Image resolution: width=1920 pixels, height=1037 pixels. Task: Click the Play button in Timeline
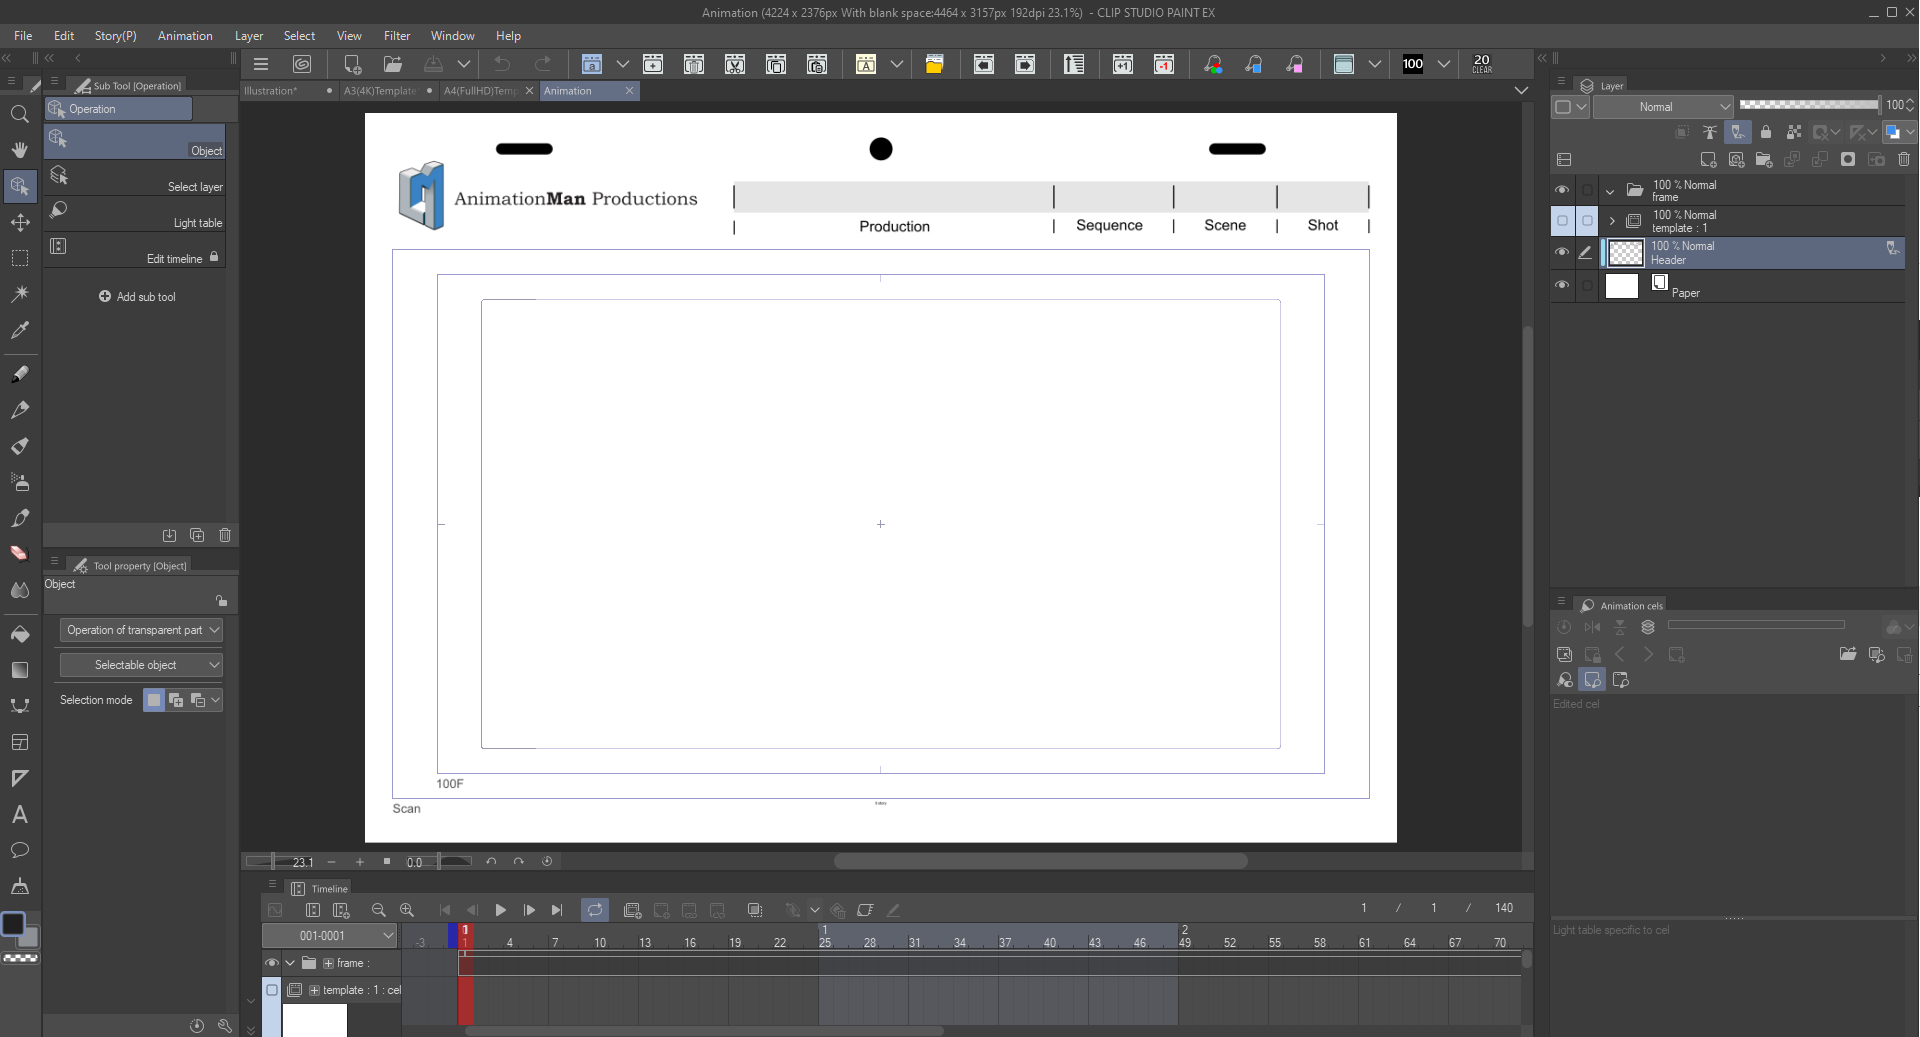click(500, 910)
